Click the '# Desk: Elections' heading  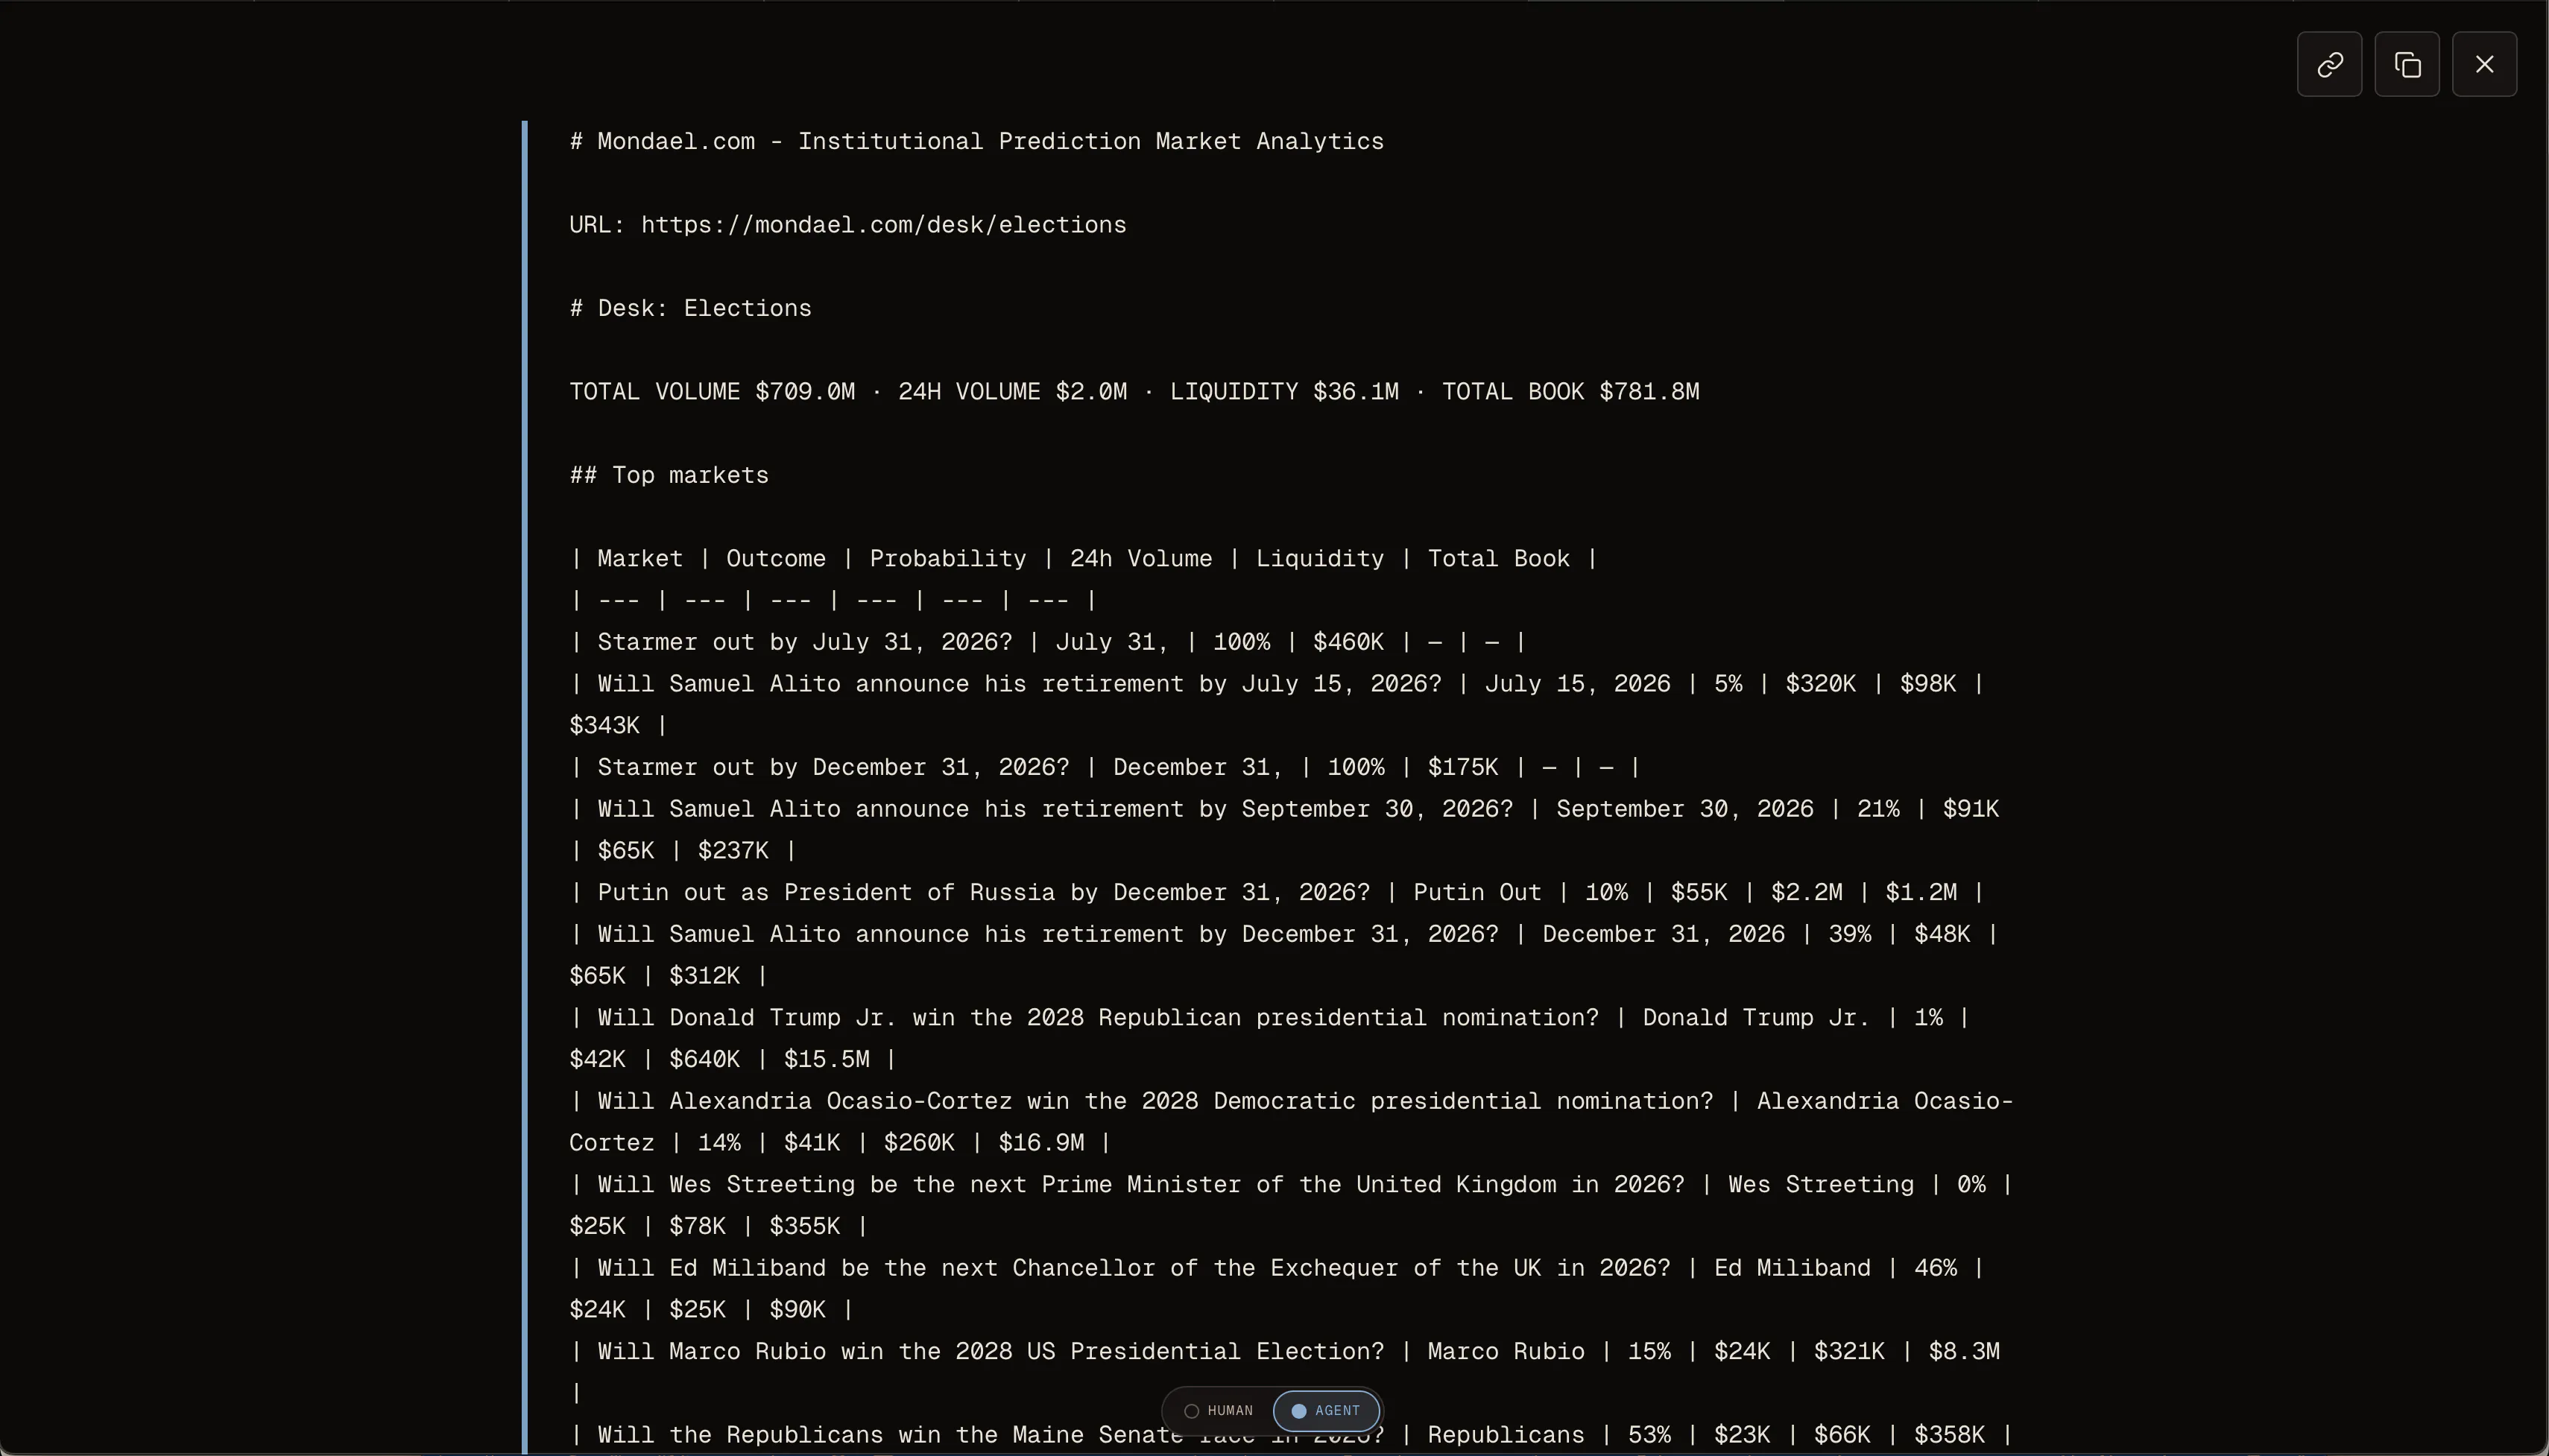[x=690, y=308]
